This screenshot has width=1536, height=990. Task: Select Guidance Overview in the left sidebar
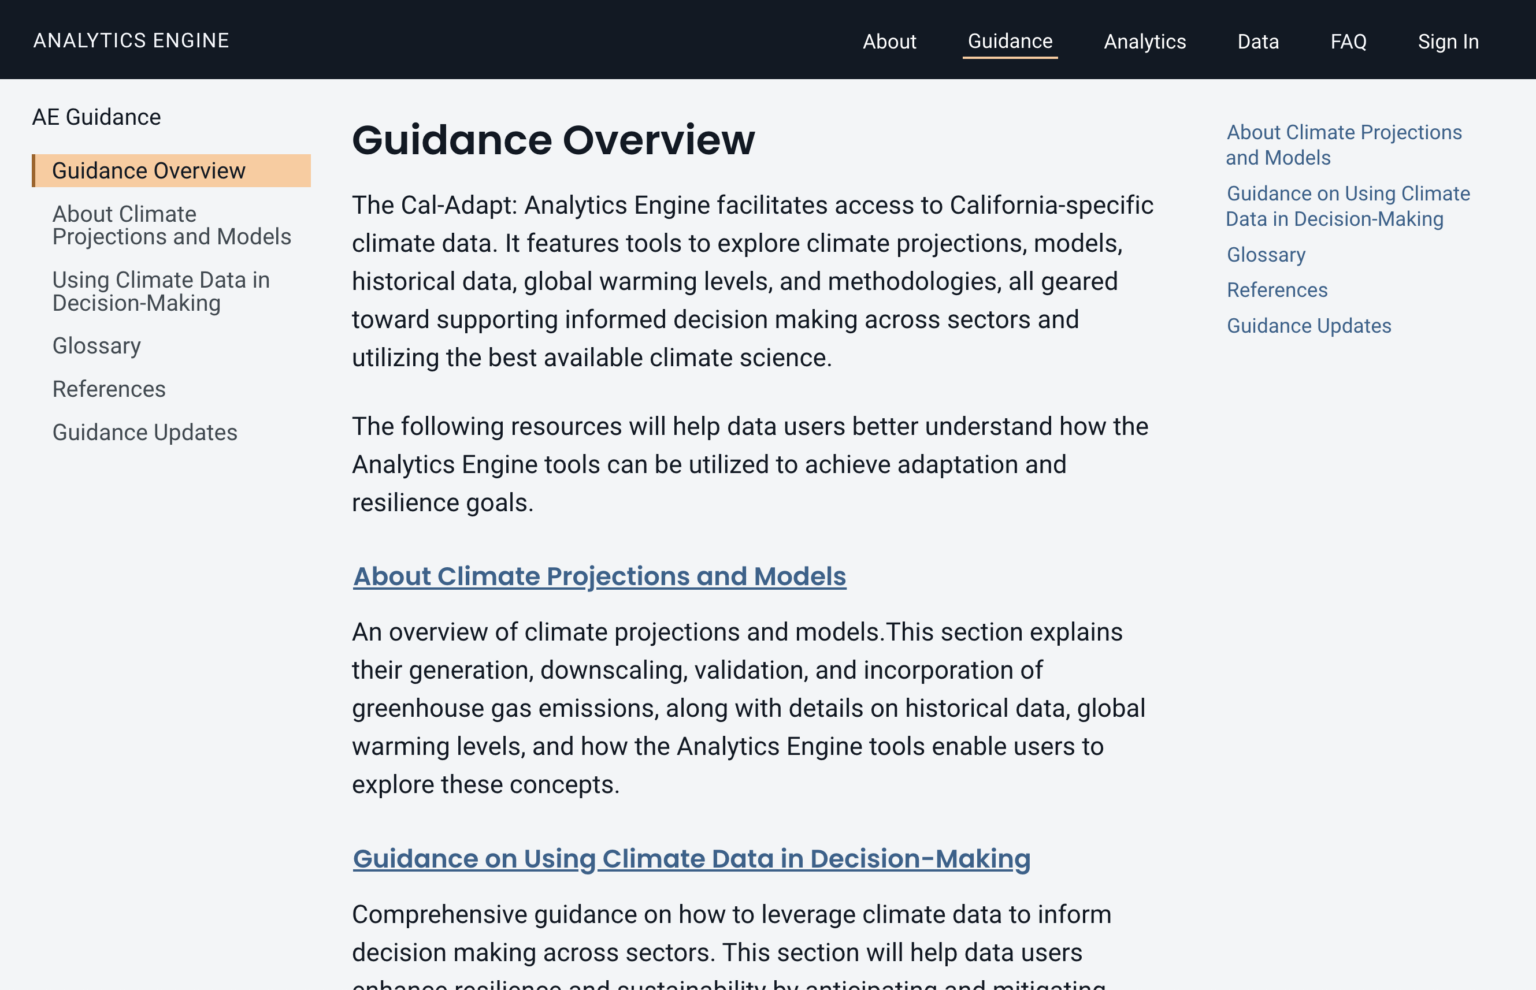tap(148, 170)
